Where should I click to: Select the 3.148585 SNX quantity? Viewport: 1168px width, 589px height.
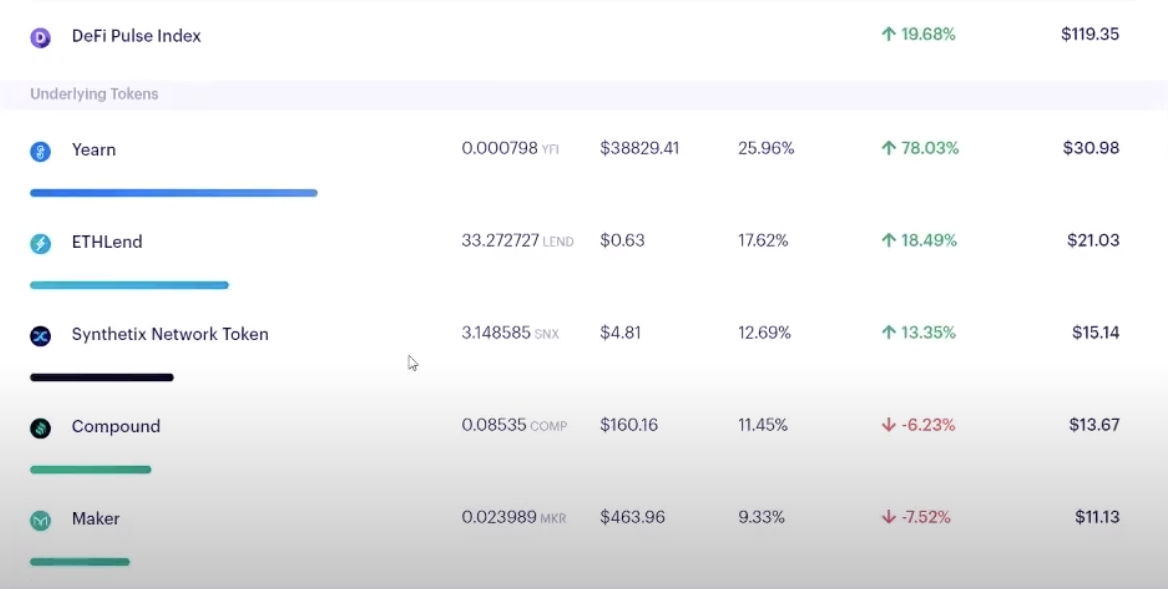(510, 333)
